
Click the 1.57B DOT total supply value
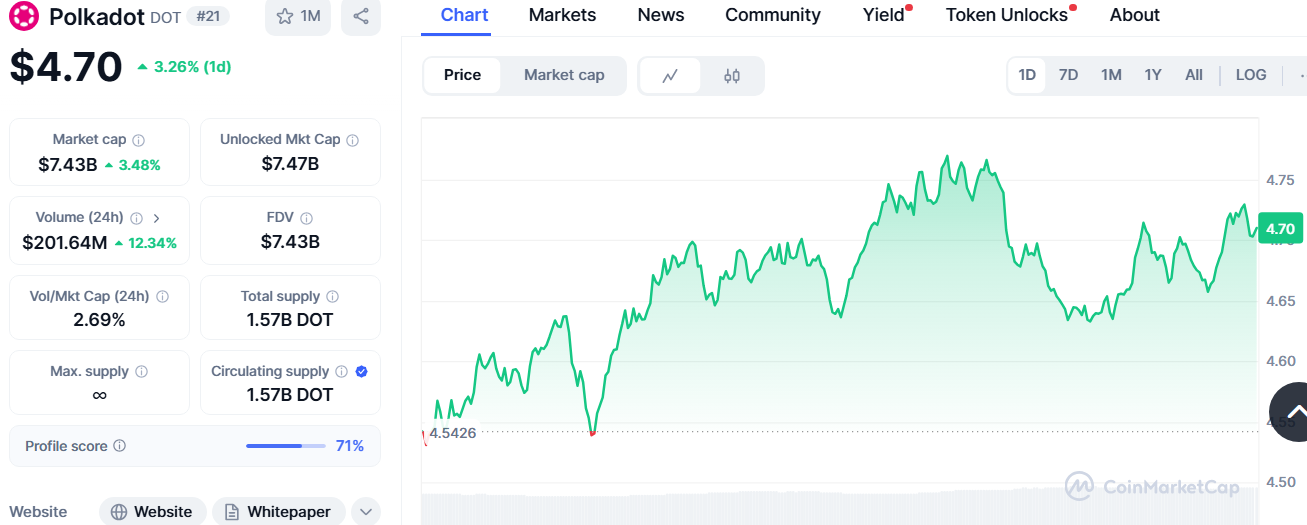[290, 320]
